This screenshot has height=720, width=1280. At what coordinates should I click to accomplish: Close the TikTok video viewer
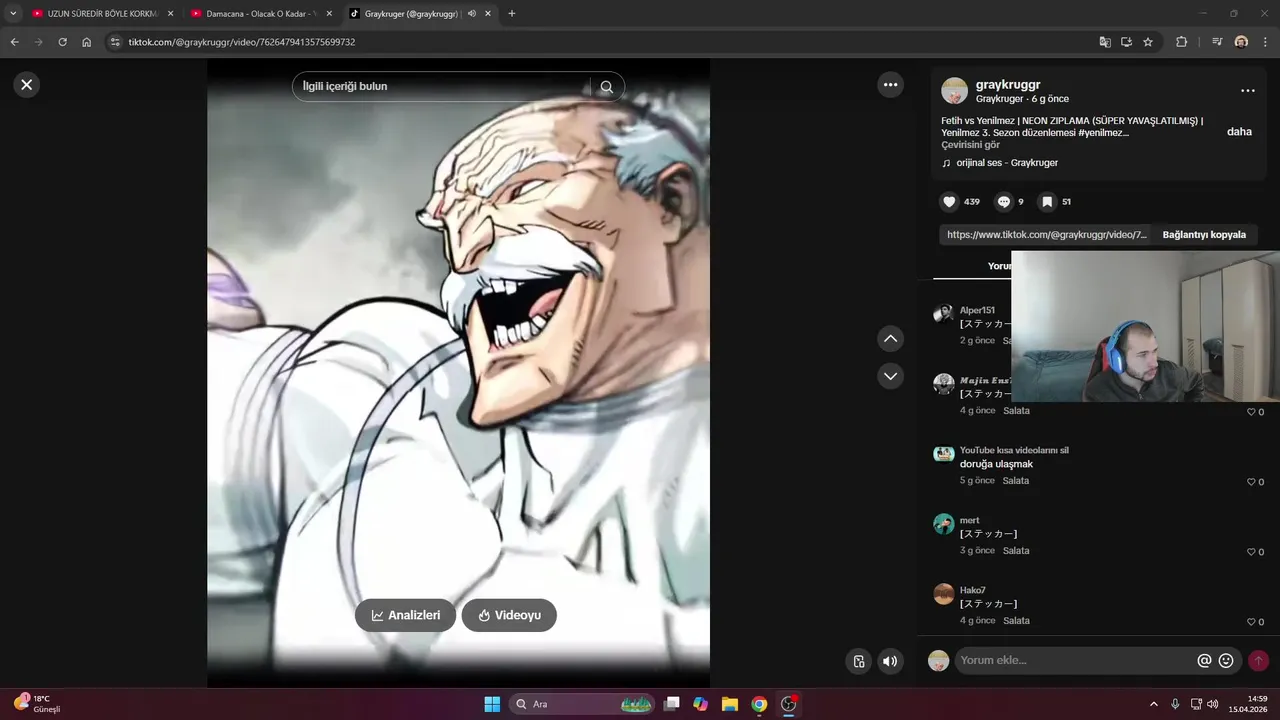27,85
